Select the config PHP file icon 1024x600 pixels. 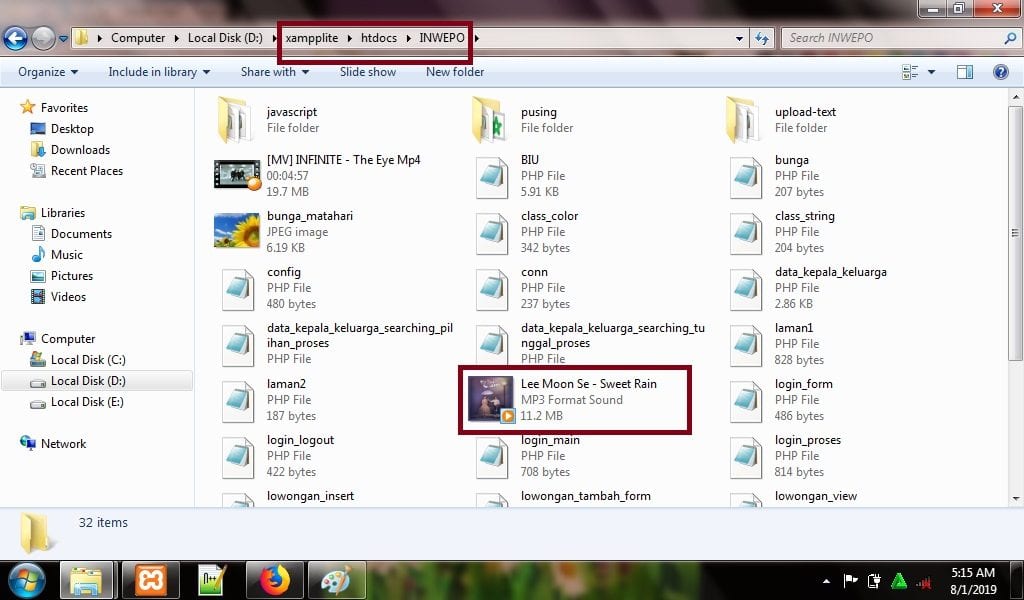(238, 290)
